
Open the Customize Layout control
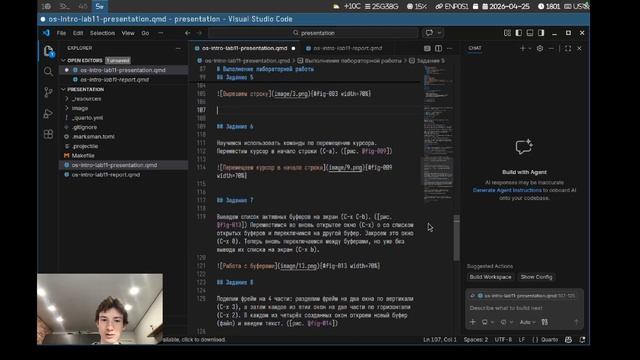click(507, 33)
